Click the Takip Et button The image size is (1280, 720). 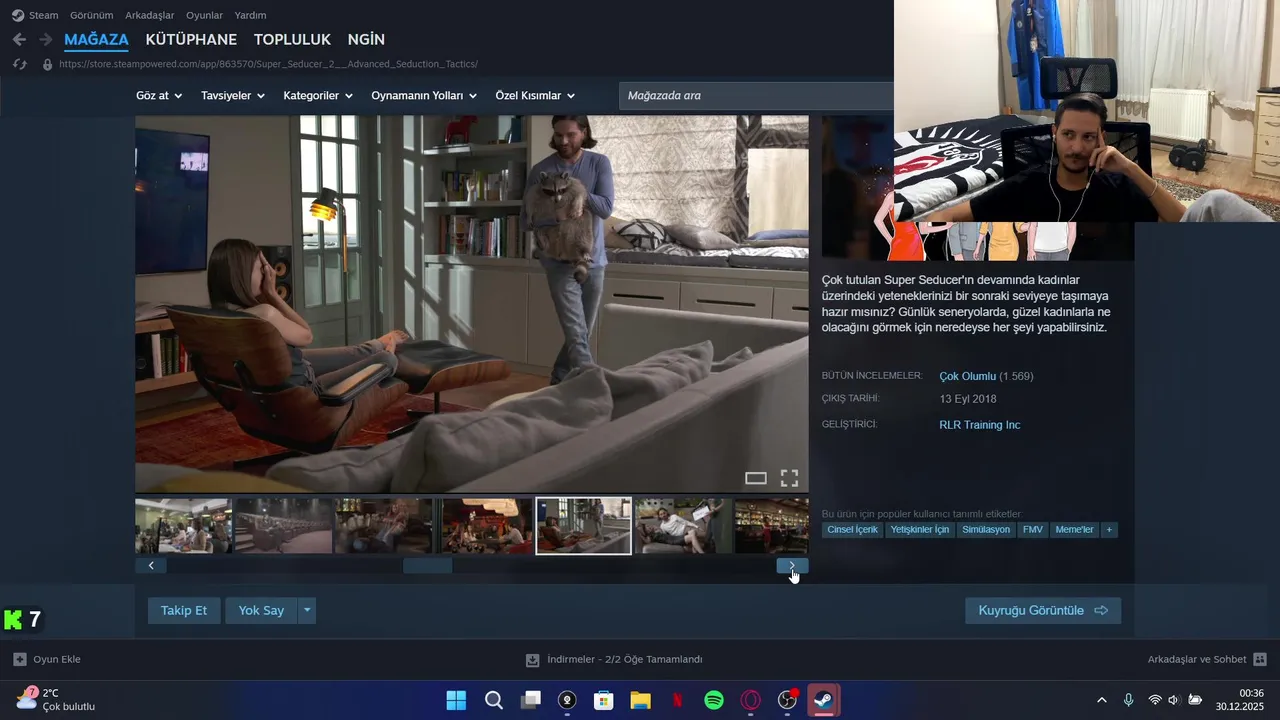[x=184, y=610]
